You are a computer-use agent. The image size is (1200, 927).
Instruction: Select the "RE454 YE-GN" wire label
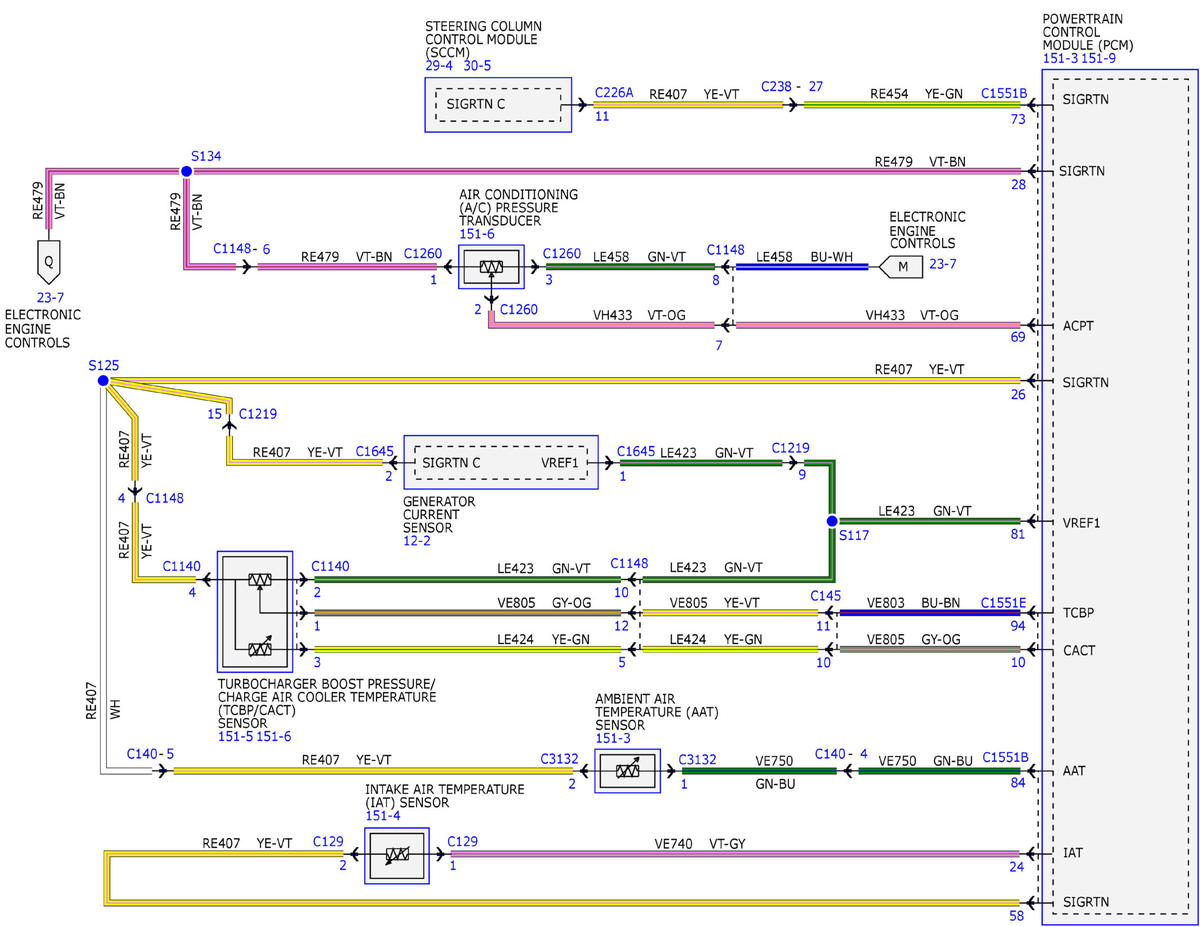click(x=916, y=93)
